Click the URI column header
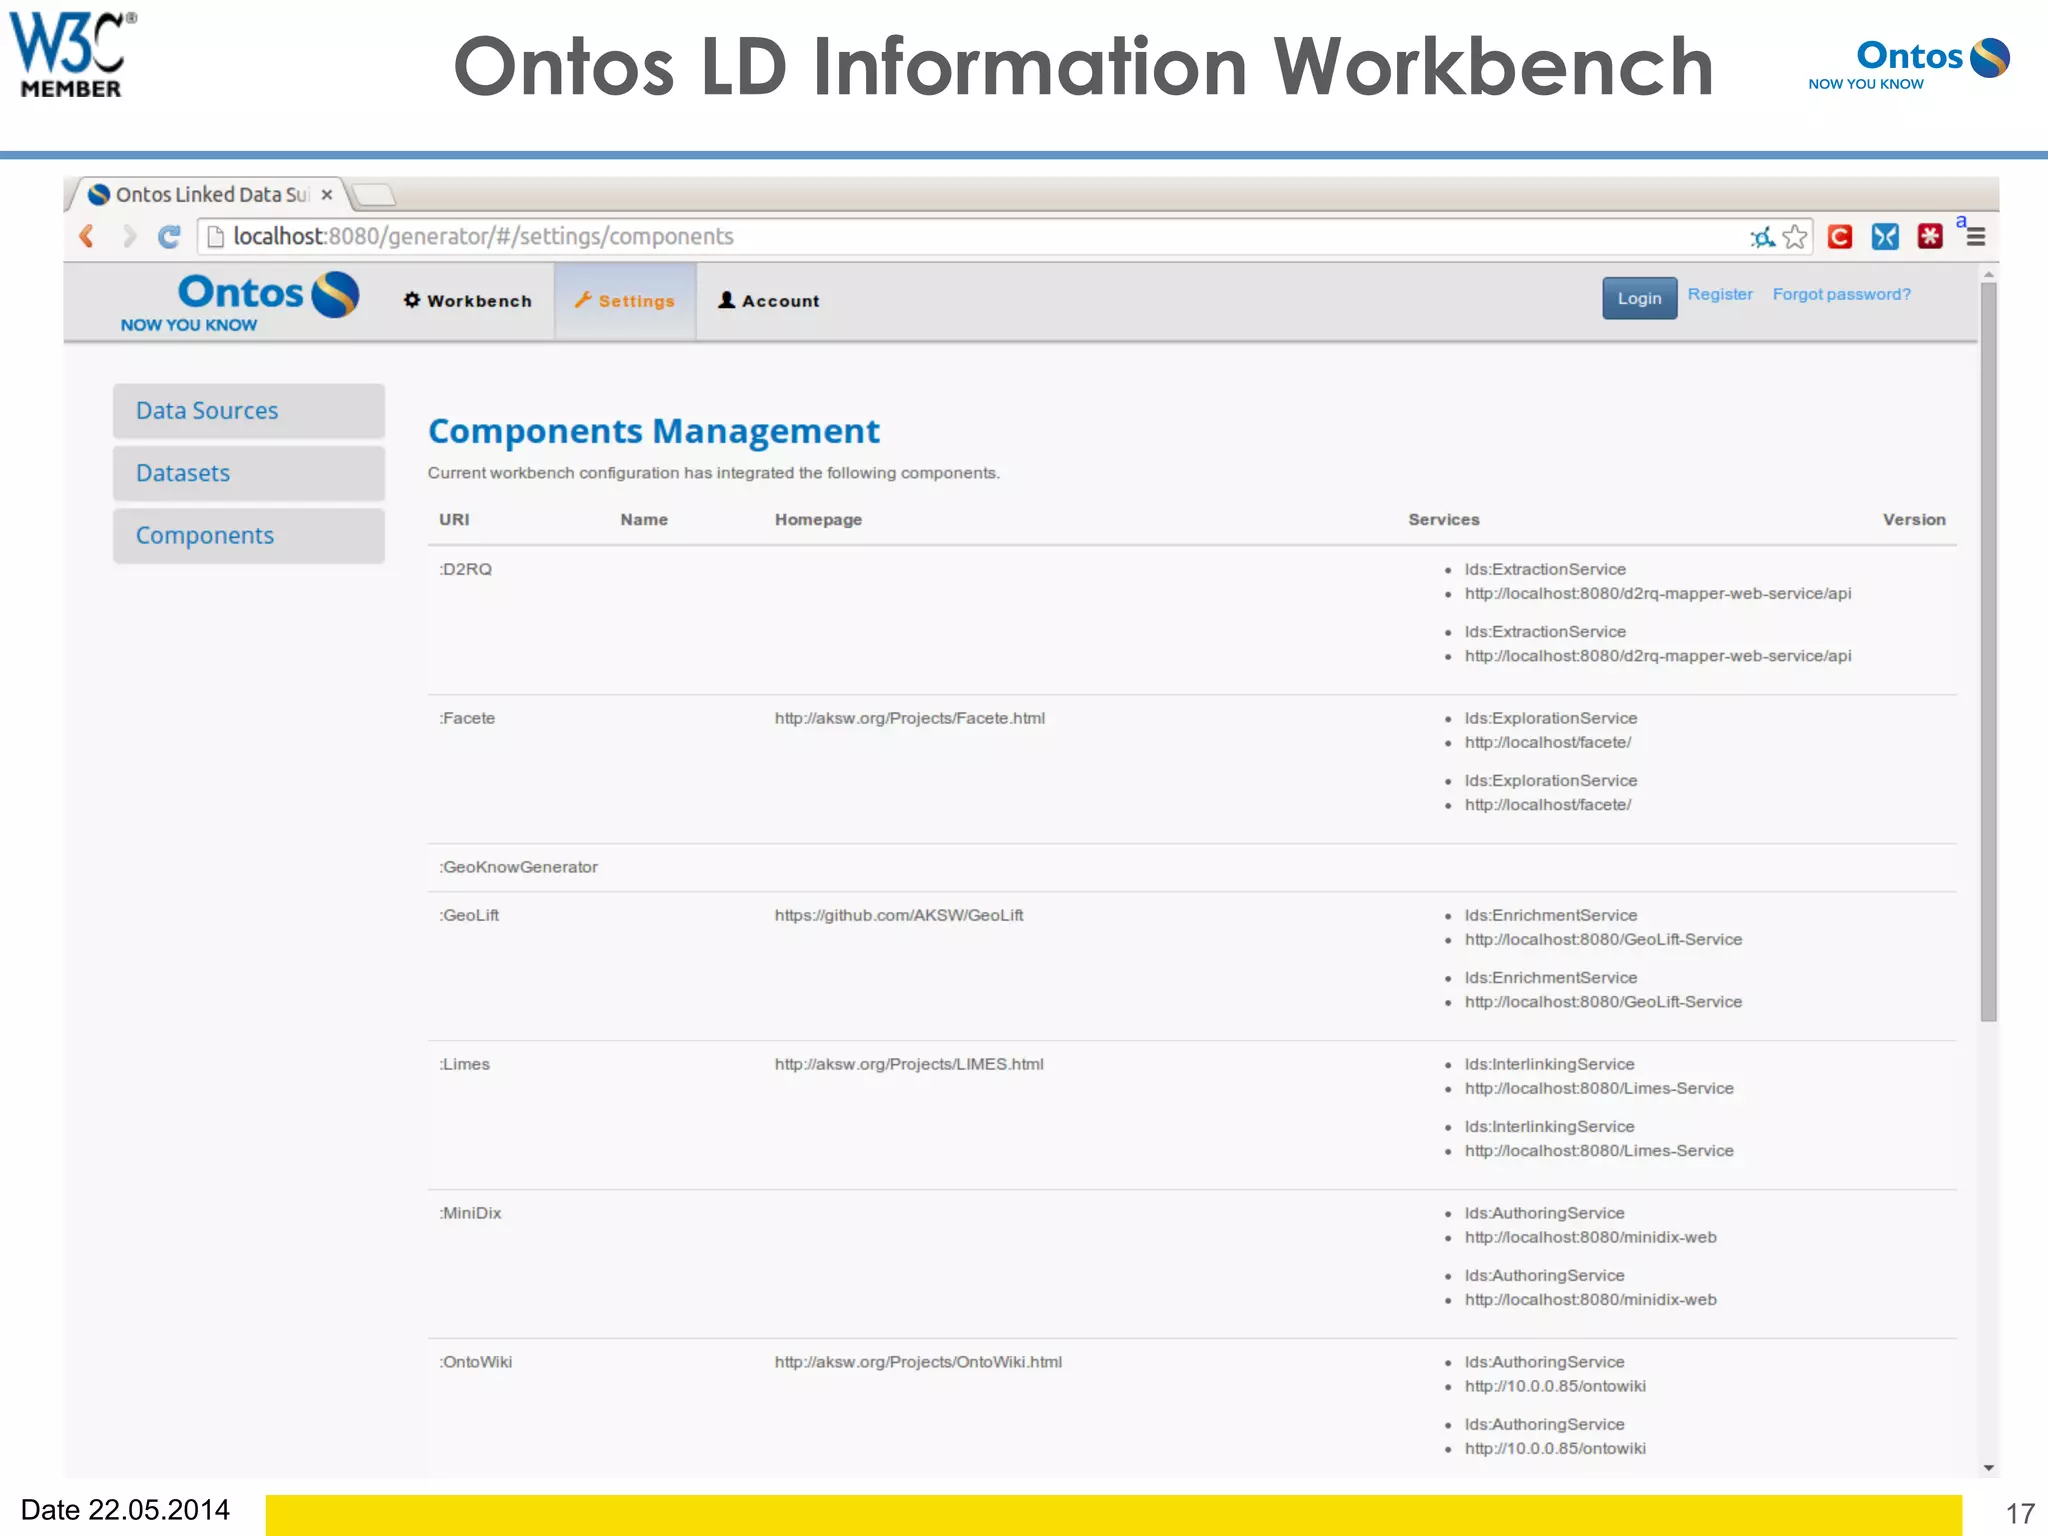The image size is (2048, 1536). pos(454,520)
